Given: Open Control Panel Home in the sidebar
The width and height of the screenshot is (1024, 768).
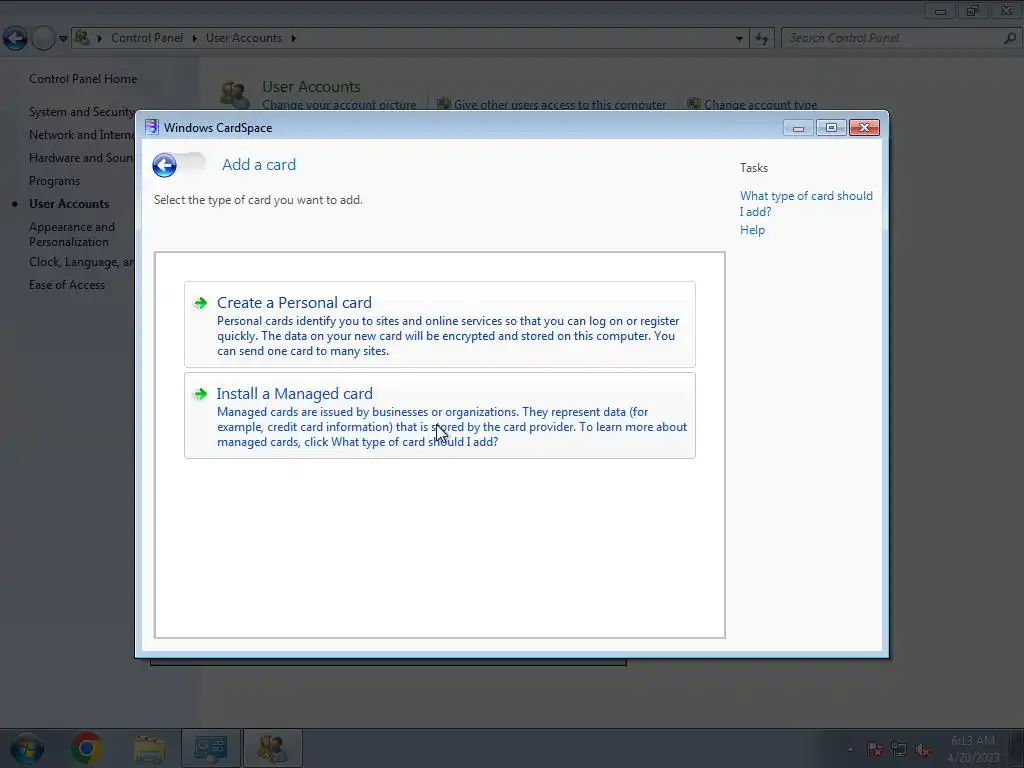Looking at the screenshot, I should [83, 79].
